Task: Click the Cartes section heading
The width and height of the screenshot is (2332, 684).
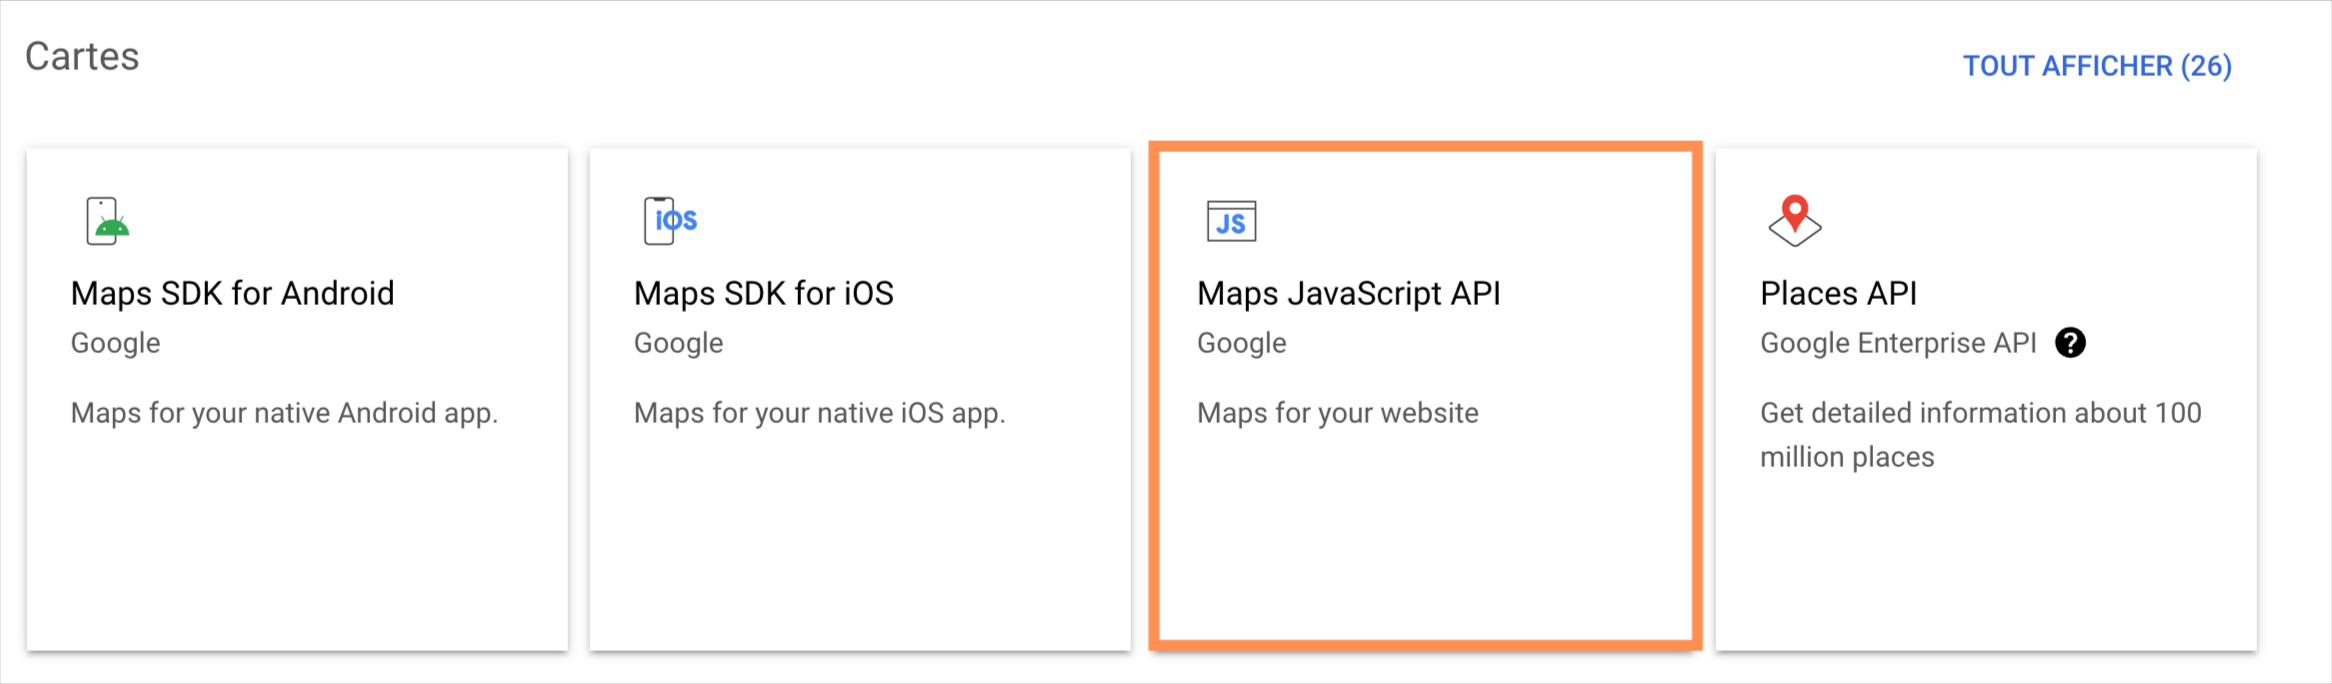Action: [82, 57]
